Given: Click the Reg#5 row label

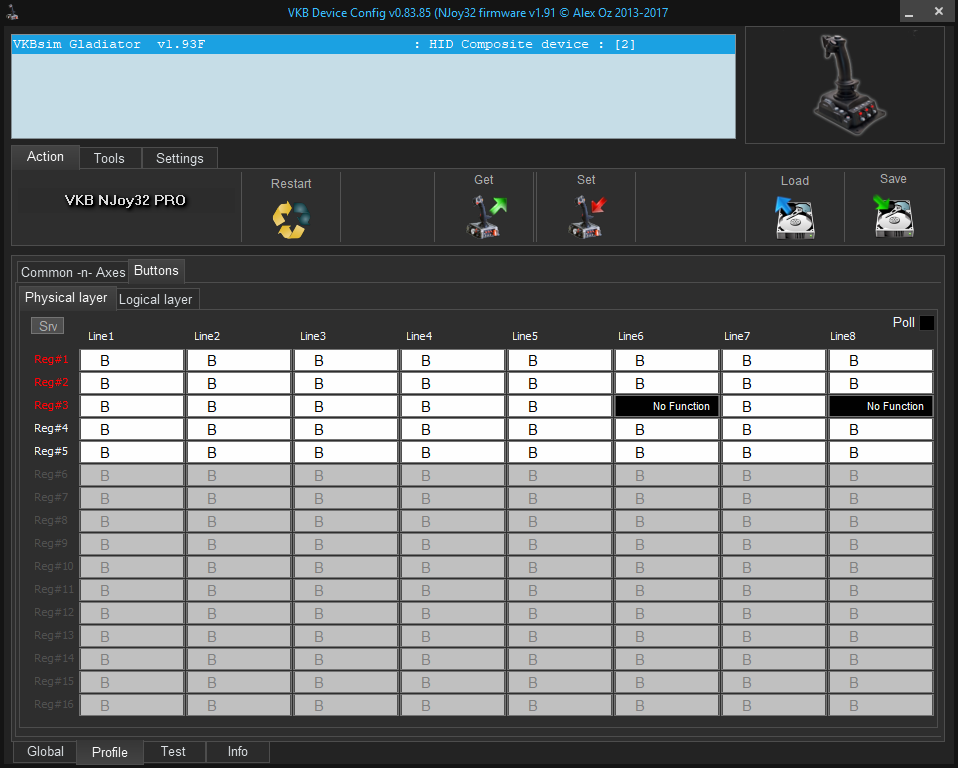Looking at the screenshot, I should click(x=51, y=451).
